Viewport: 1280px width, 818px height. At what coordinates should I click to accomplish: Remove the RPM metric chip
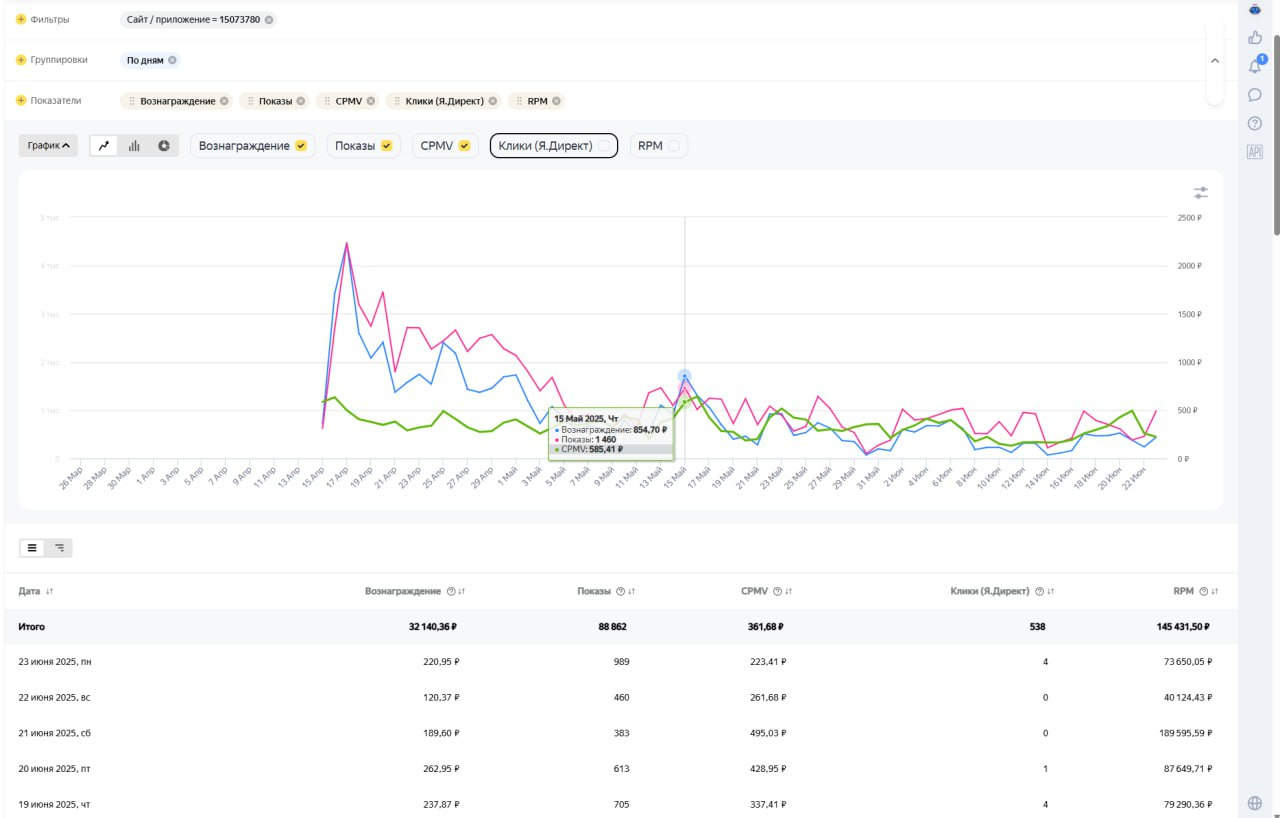[557, 101]
